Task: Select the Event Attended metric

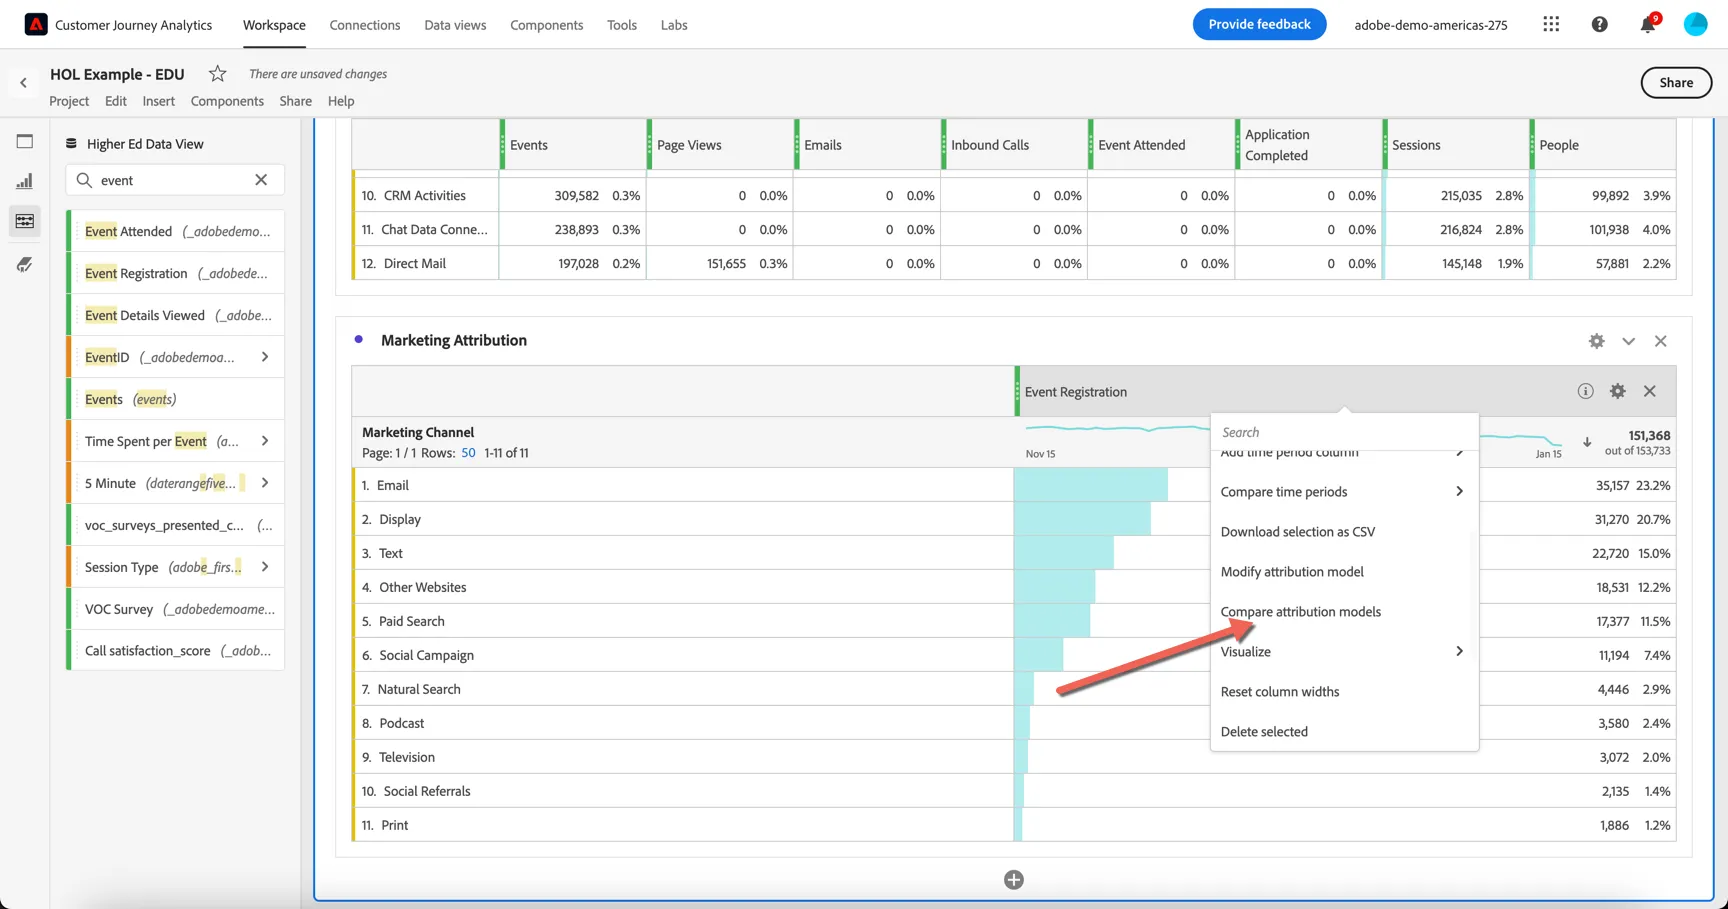Action: (177, 231)
